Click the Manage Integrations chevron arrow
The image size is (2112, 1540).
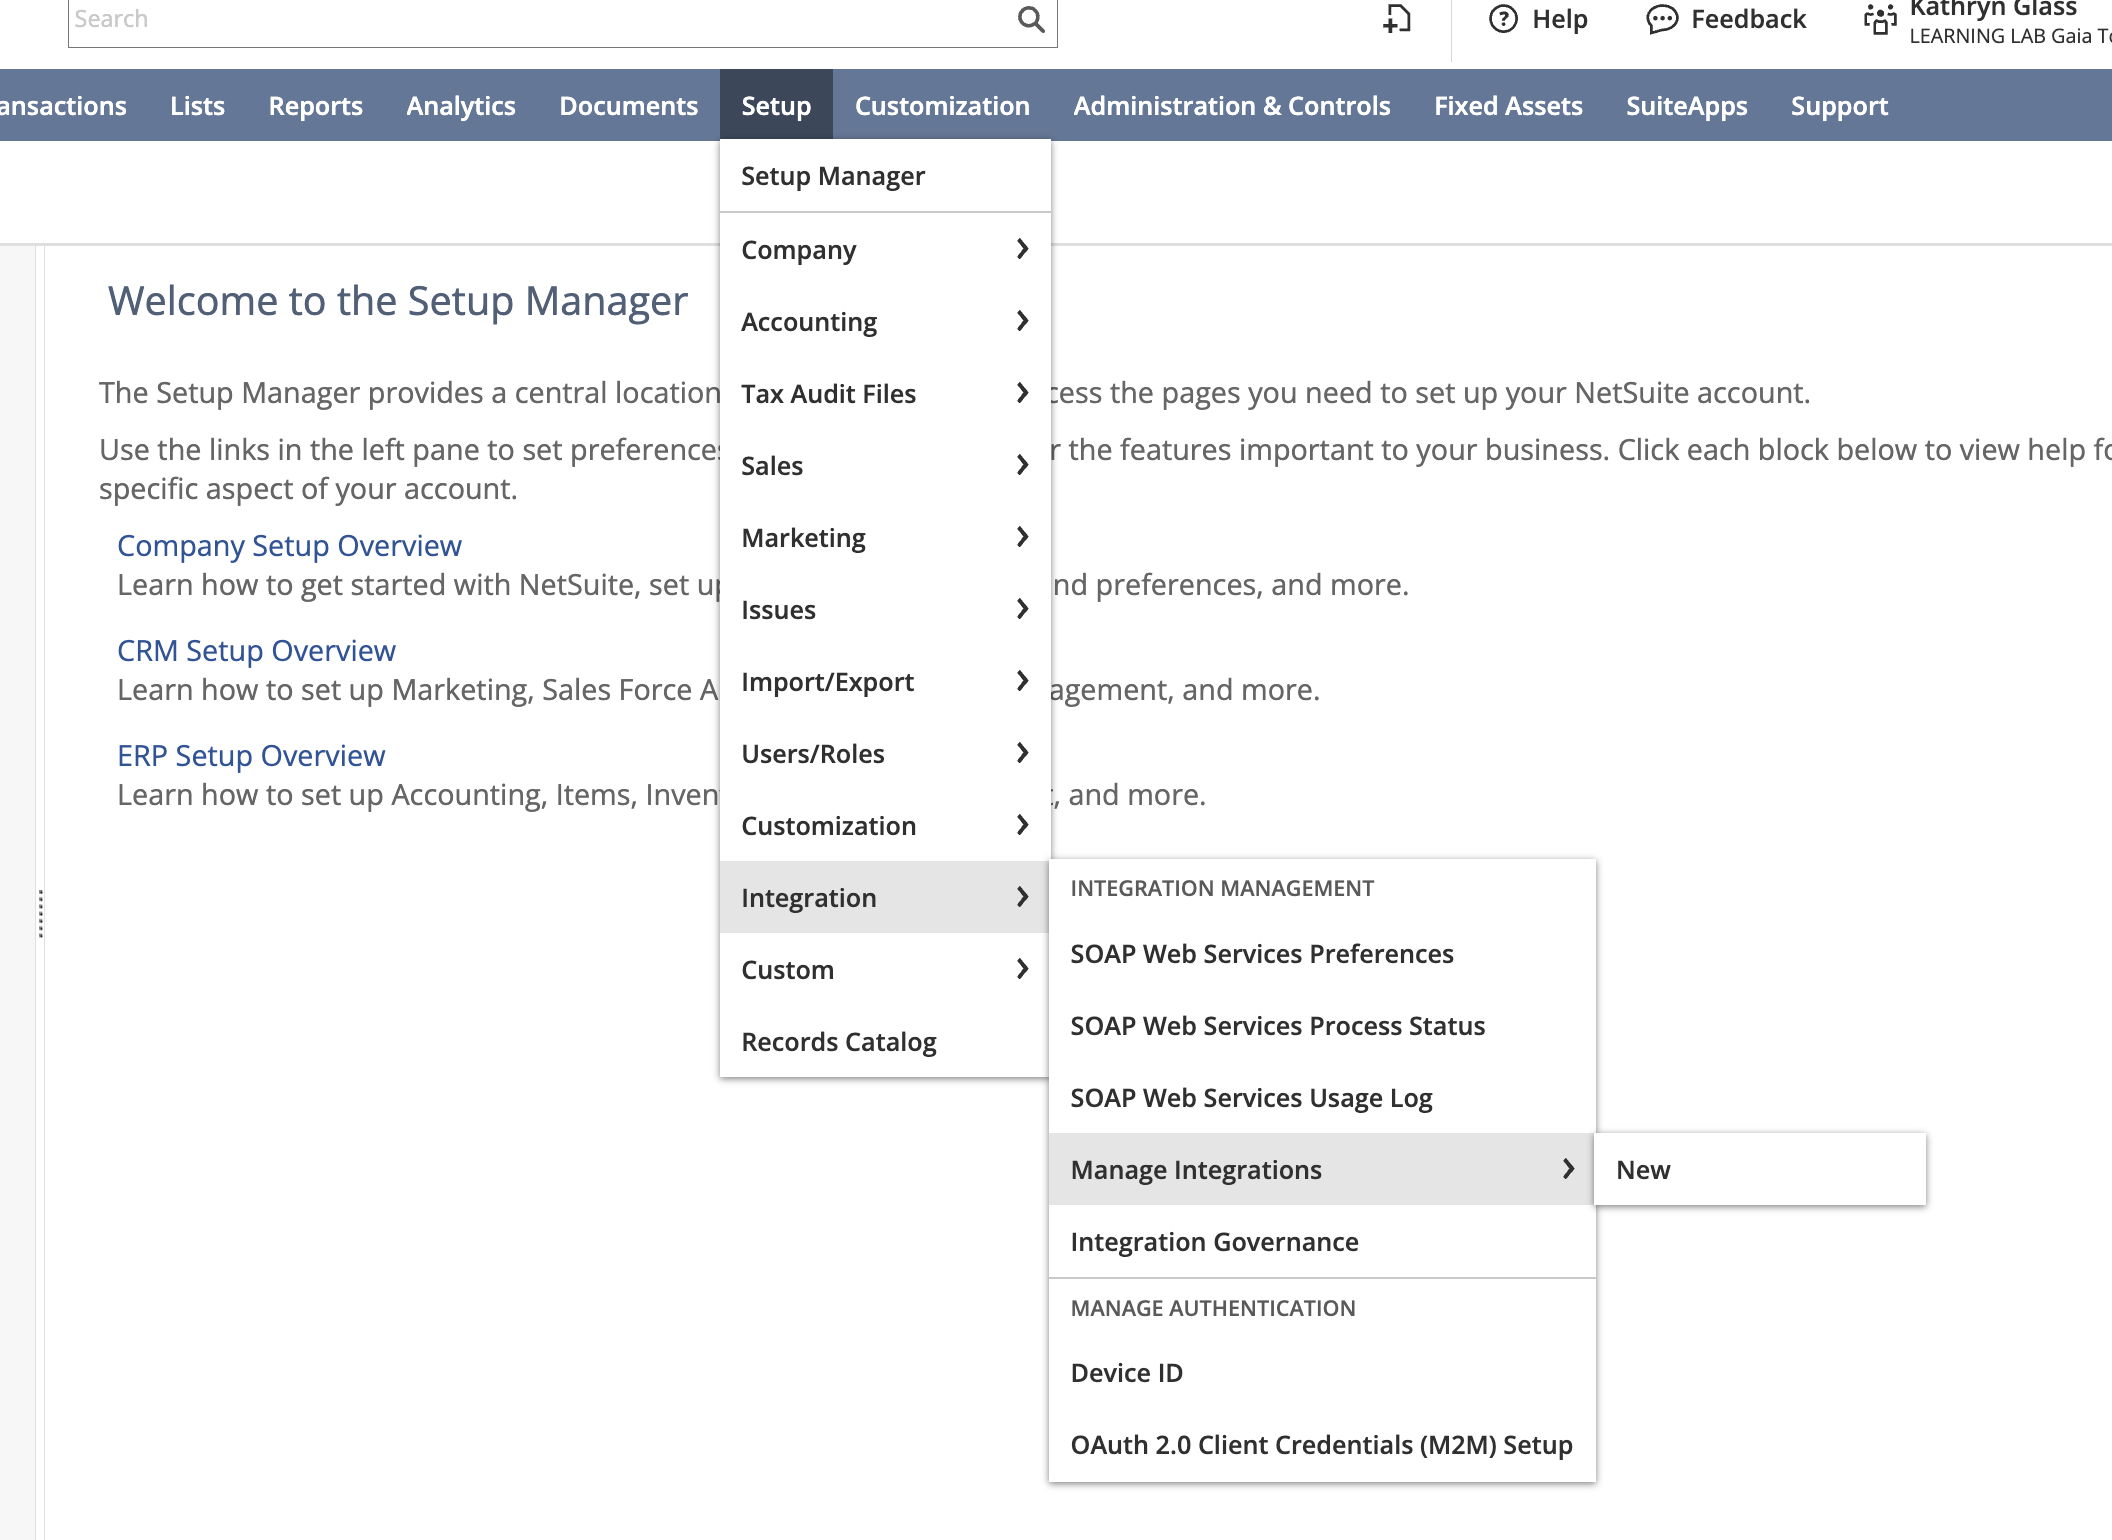pyautogui.click(x=1568, y=1169)
